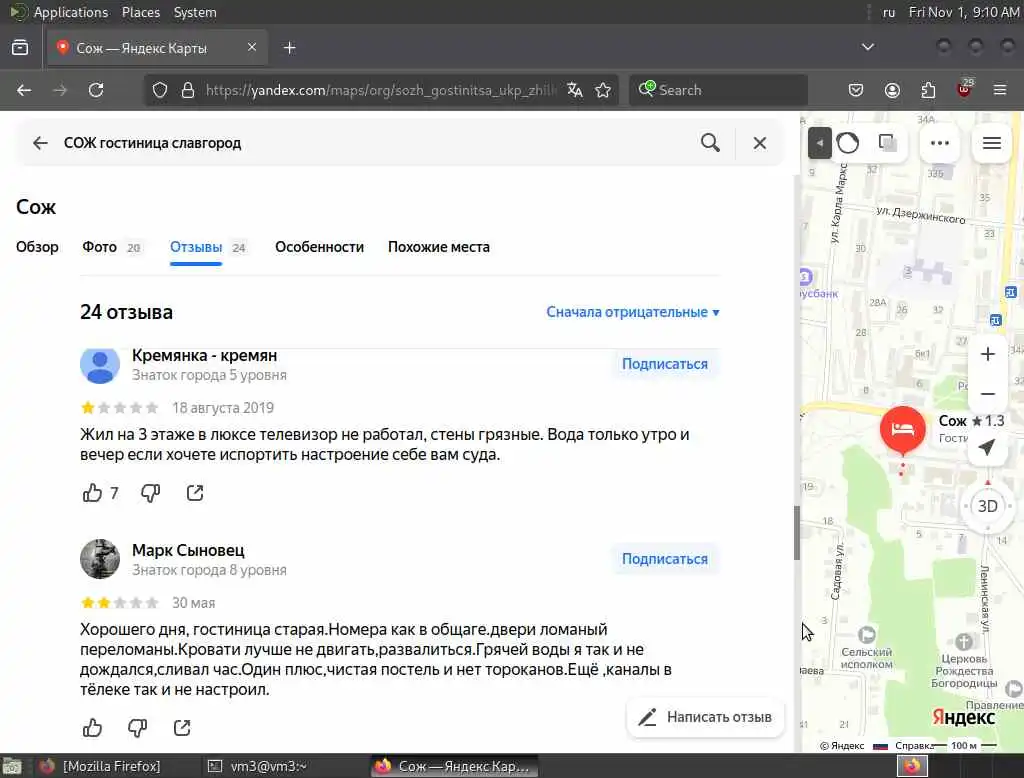Image resolution: width=1024 pixels, height=778 pixels.
Task: Click the search text СОЖ гостиница славгород
Action: point(152,143)
